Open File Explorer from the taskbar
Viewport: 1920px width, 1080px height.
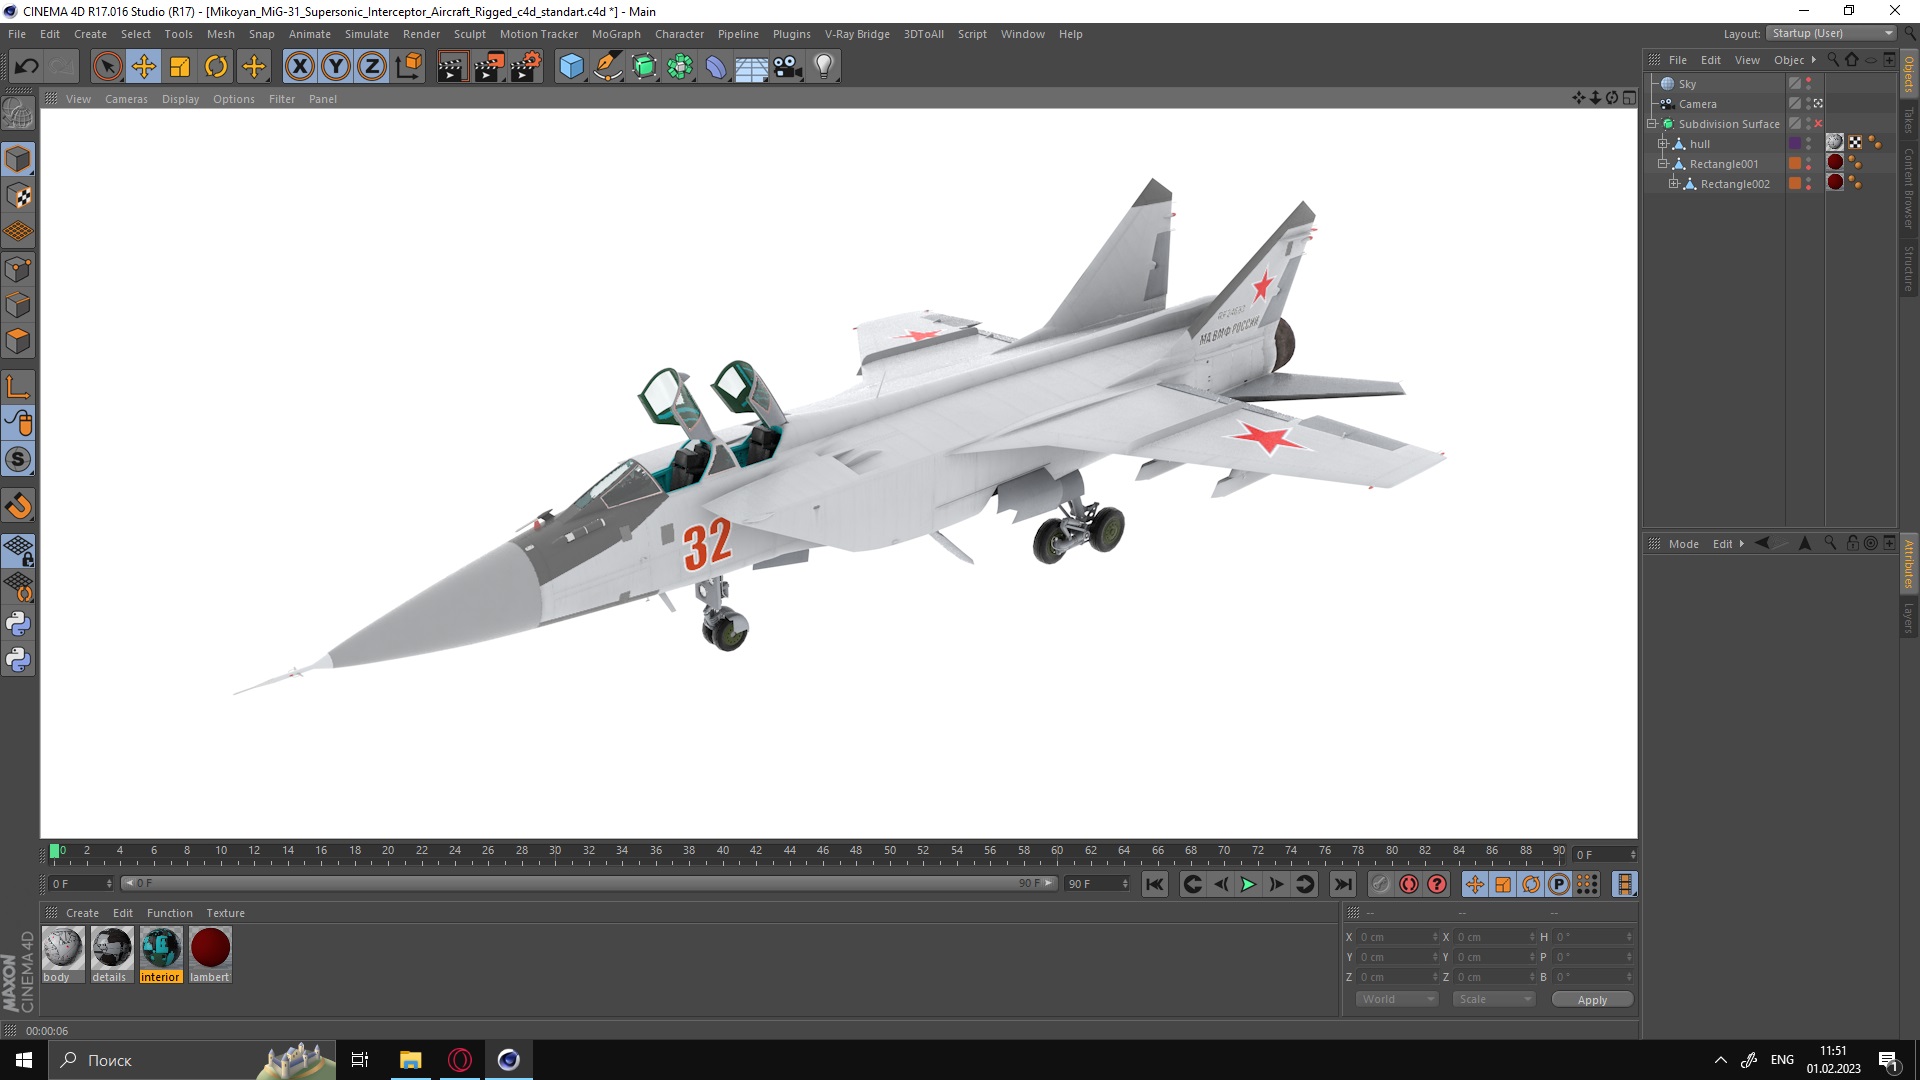(x=410, y=1060)
